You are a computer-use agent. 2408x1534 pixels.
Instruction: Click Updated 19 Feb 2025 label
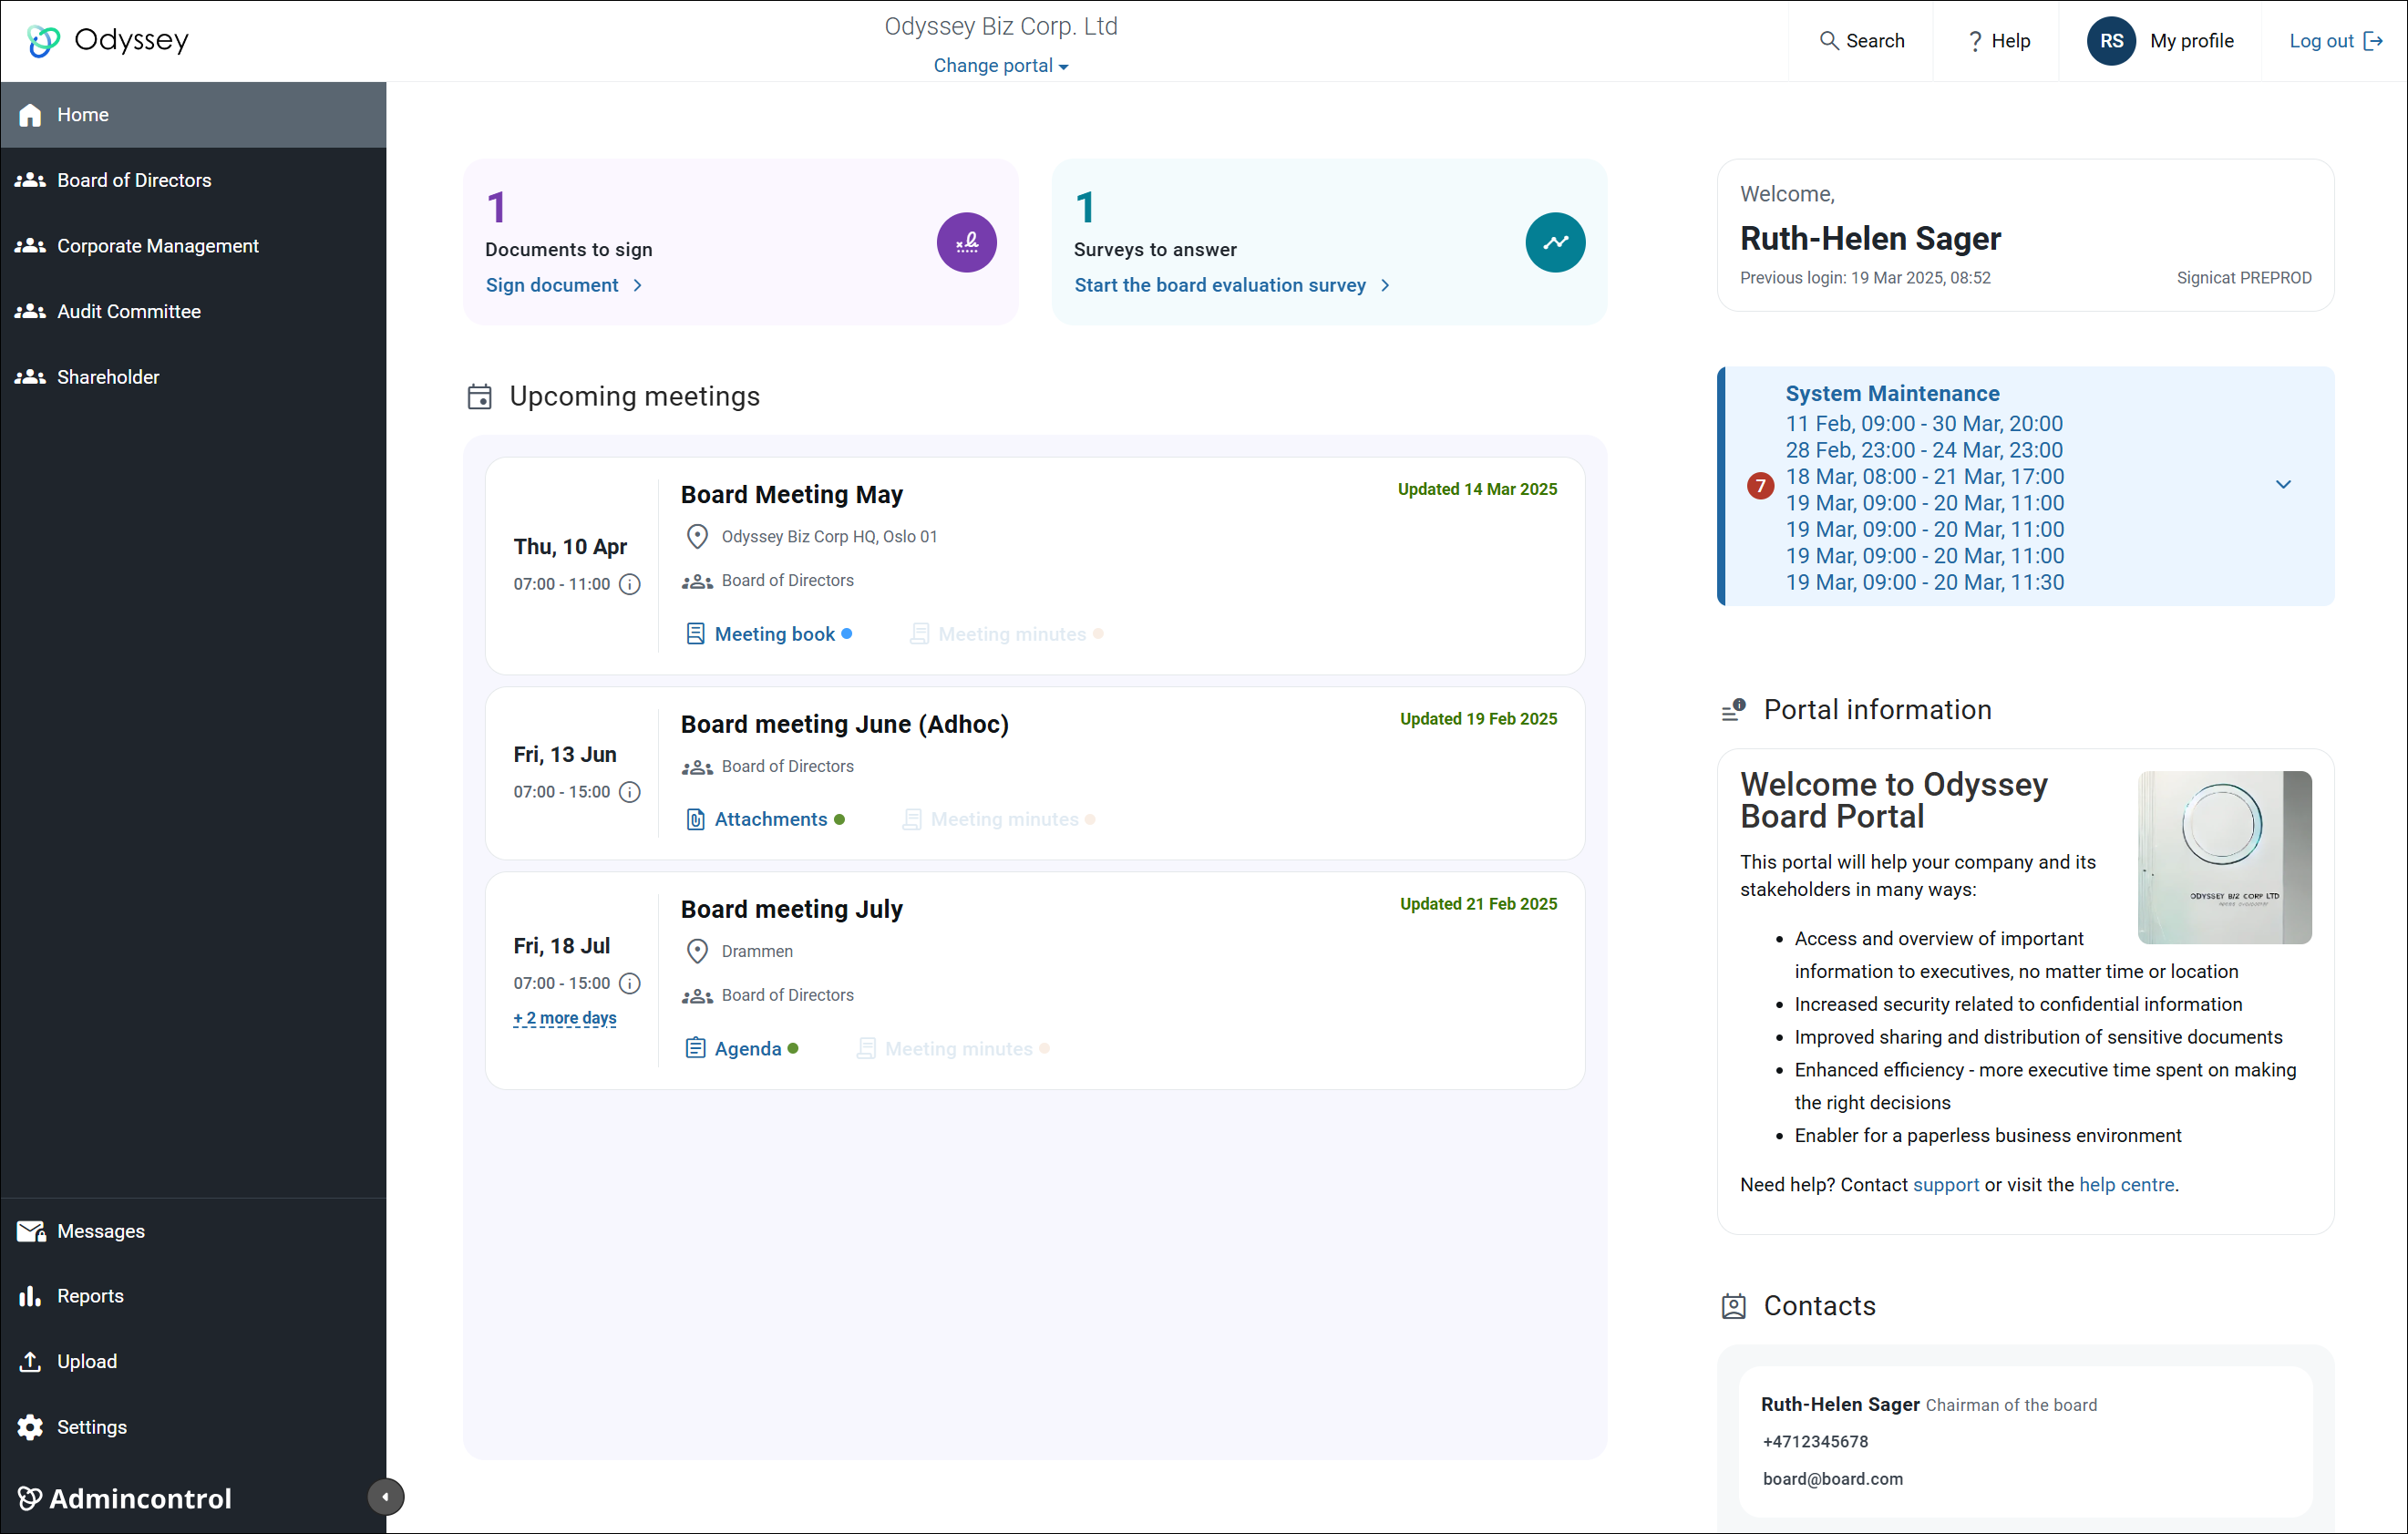click(1478, 719)
